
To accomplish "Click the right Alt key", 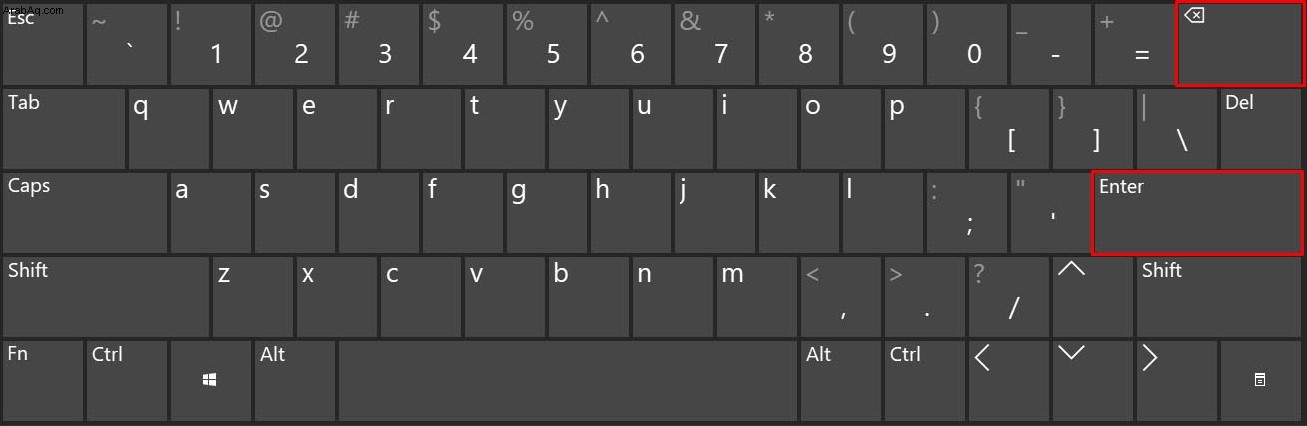I will [840, 380].
